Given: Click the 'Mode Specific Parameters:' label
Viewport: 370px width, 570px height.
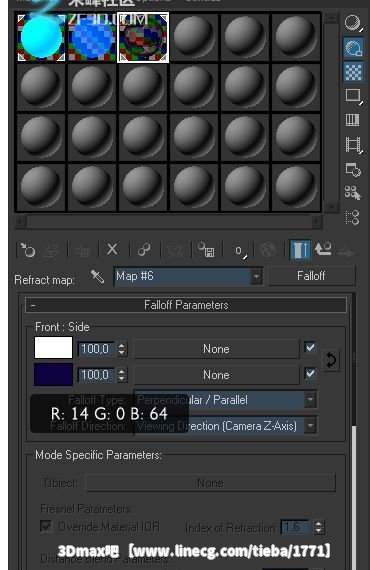Looking at the screenshot, I should tap(98, 455).
